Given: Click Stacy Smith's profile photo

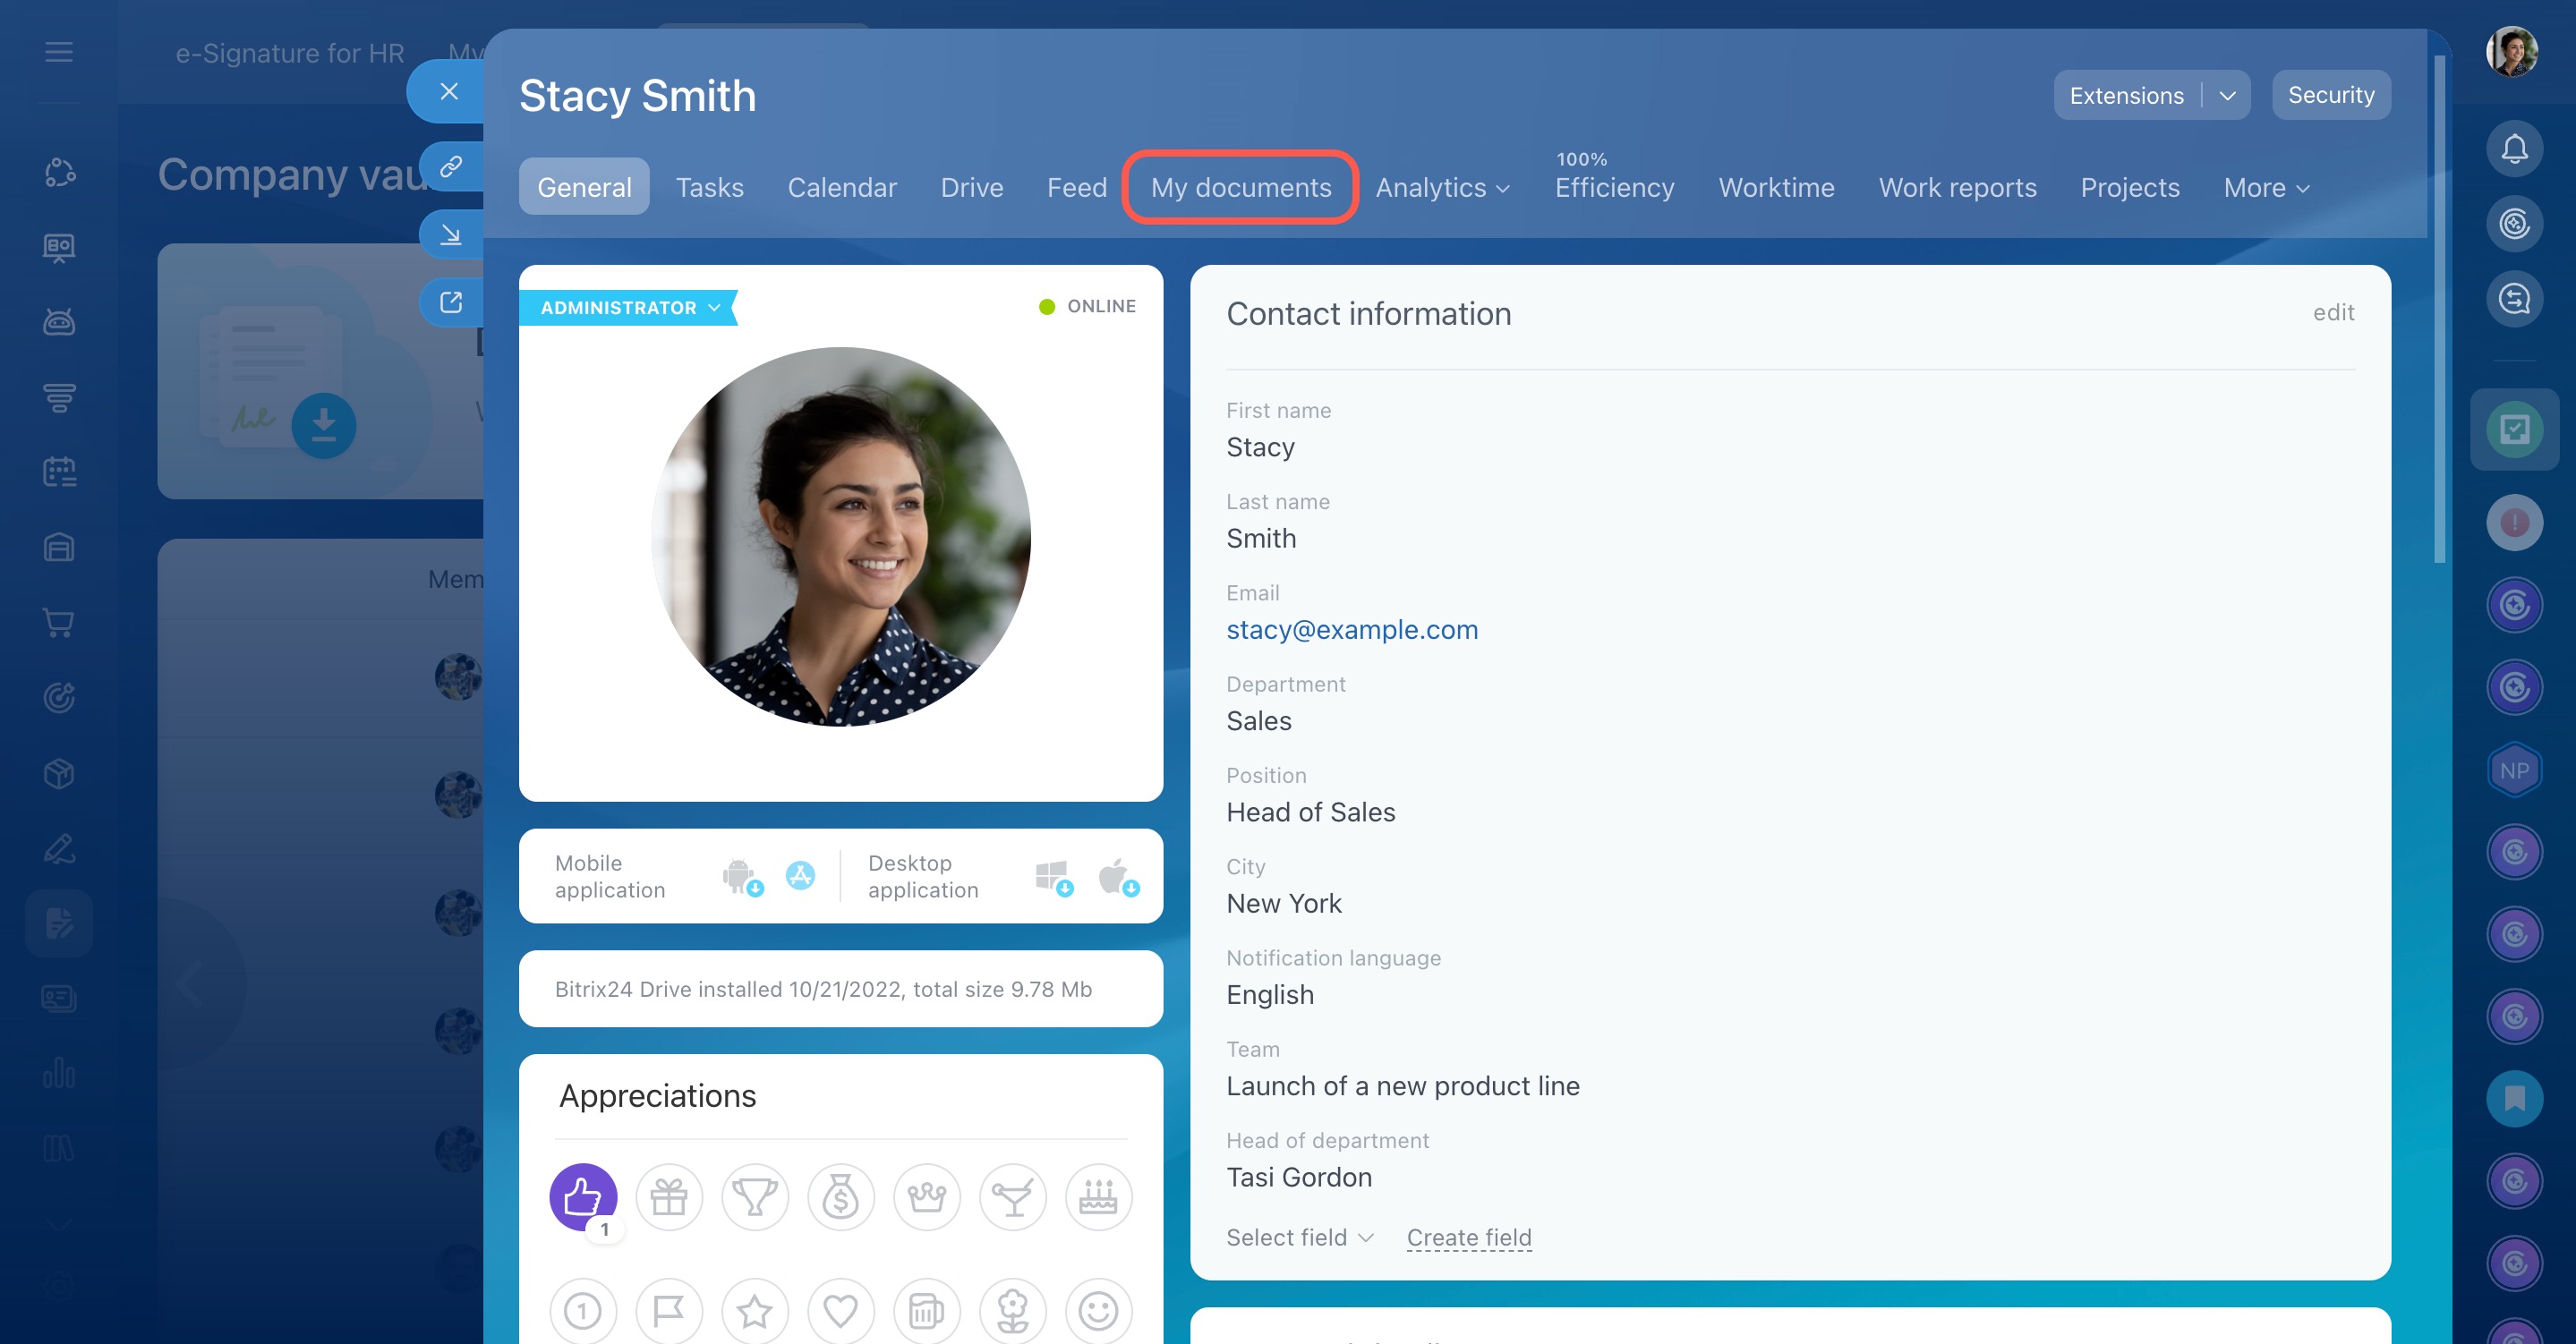Looking at the screenshot, I should coord(841,537).
